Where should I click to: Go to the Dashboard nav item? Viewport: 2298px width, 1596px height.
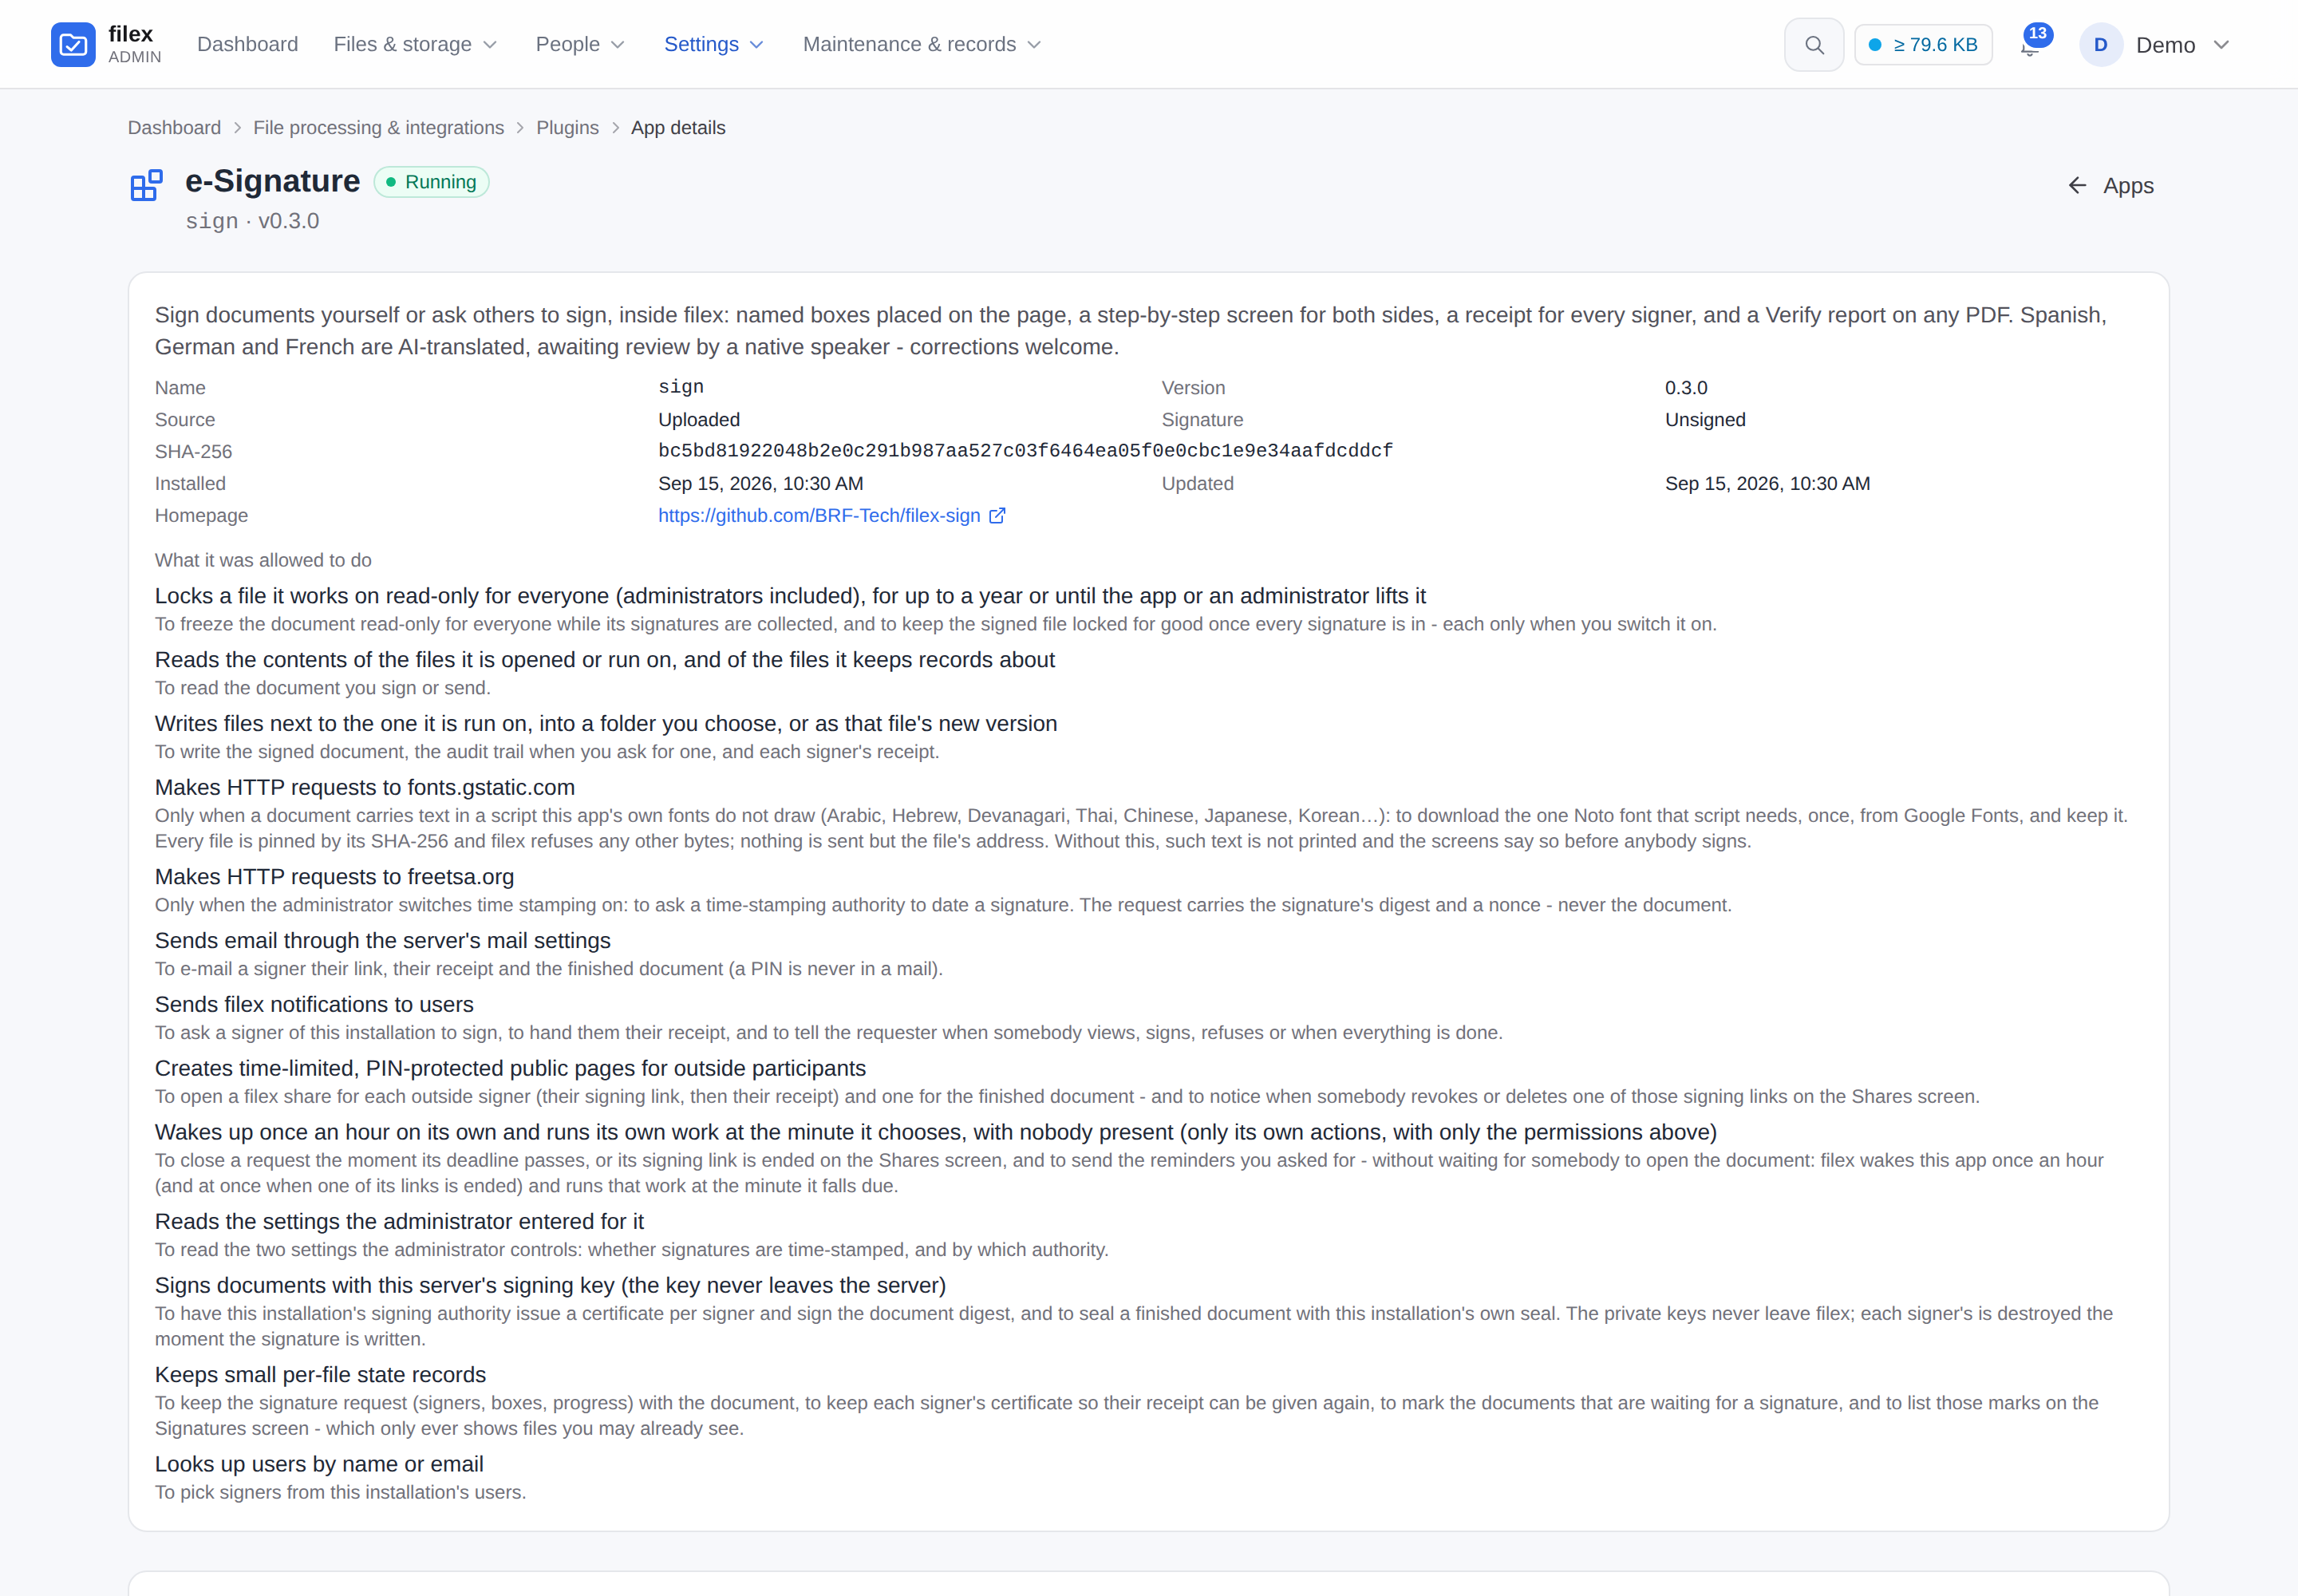pyautogui.click(x=248, y=44)
